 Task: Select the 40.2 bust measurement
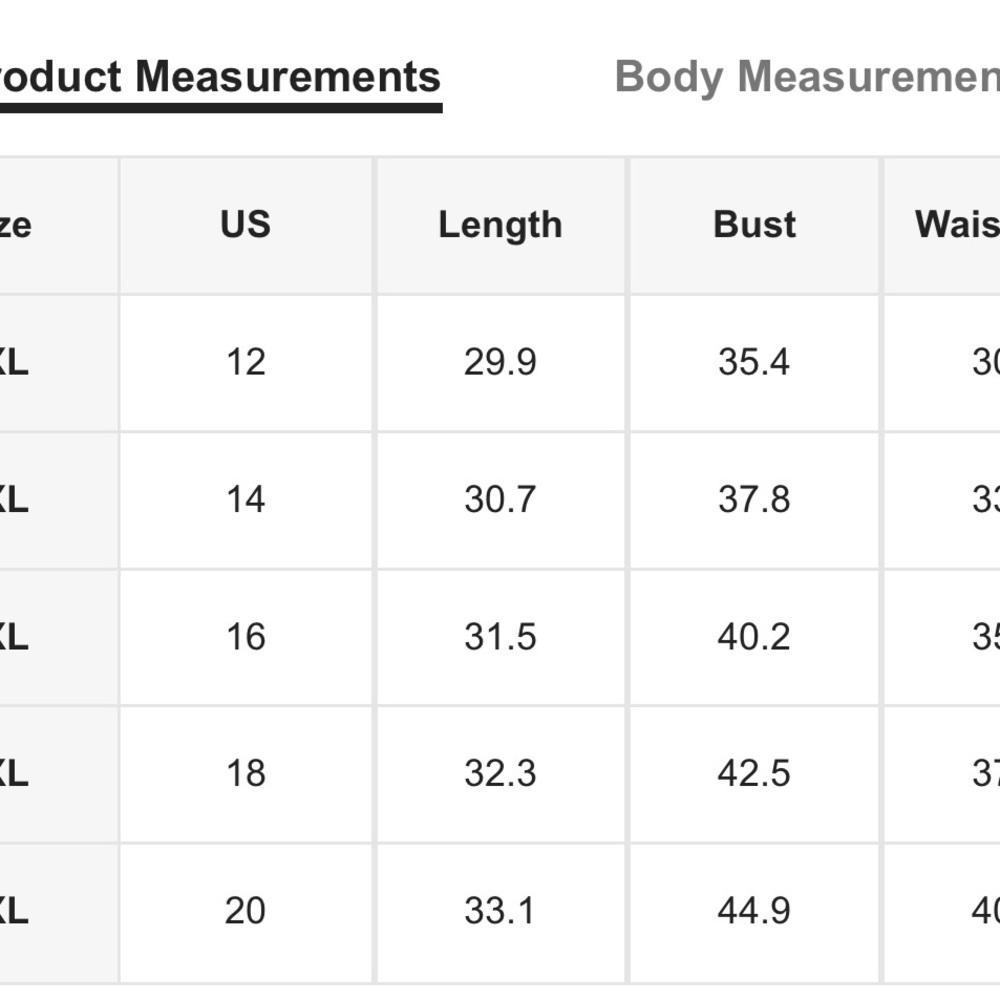[754, 637]
